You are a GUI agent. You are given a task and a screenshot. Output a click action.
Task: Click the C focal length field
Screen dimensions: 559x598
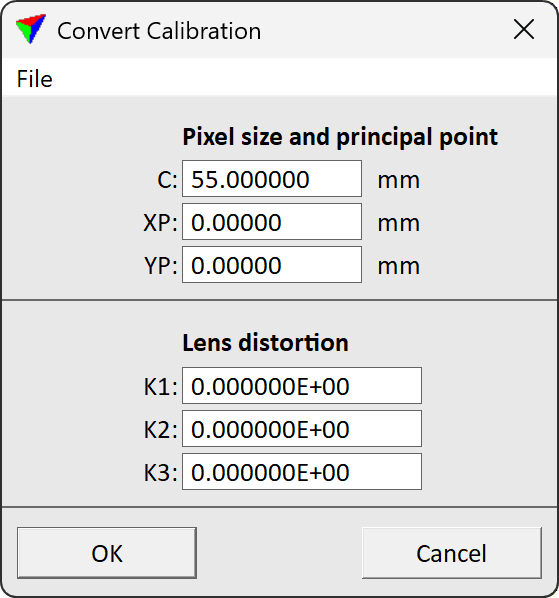[x=272, y=179]
